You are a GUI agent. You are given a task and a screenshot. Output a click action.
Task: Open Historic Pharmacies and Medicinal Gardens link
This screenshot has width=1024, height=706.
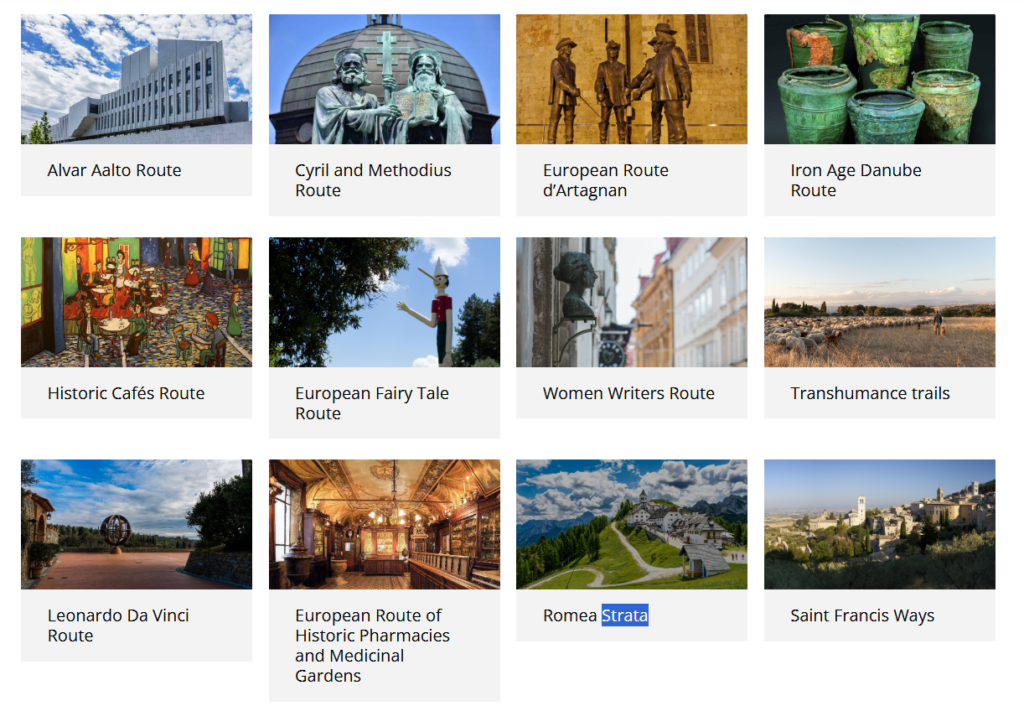(372, 645)
